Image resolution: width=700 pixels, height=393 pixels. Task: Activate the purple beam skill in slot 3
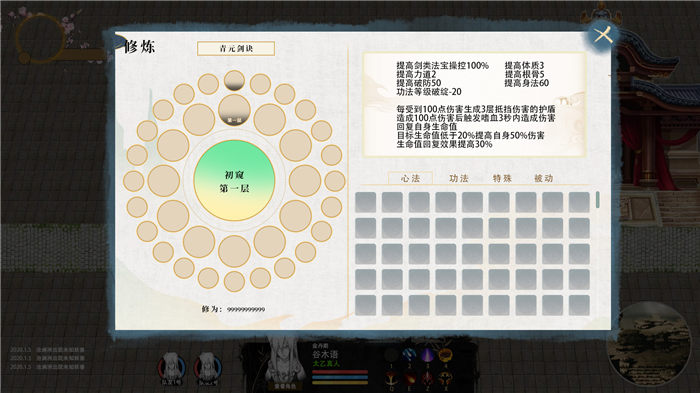click(x=427, y=355)
